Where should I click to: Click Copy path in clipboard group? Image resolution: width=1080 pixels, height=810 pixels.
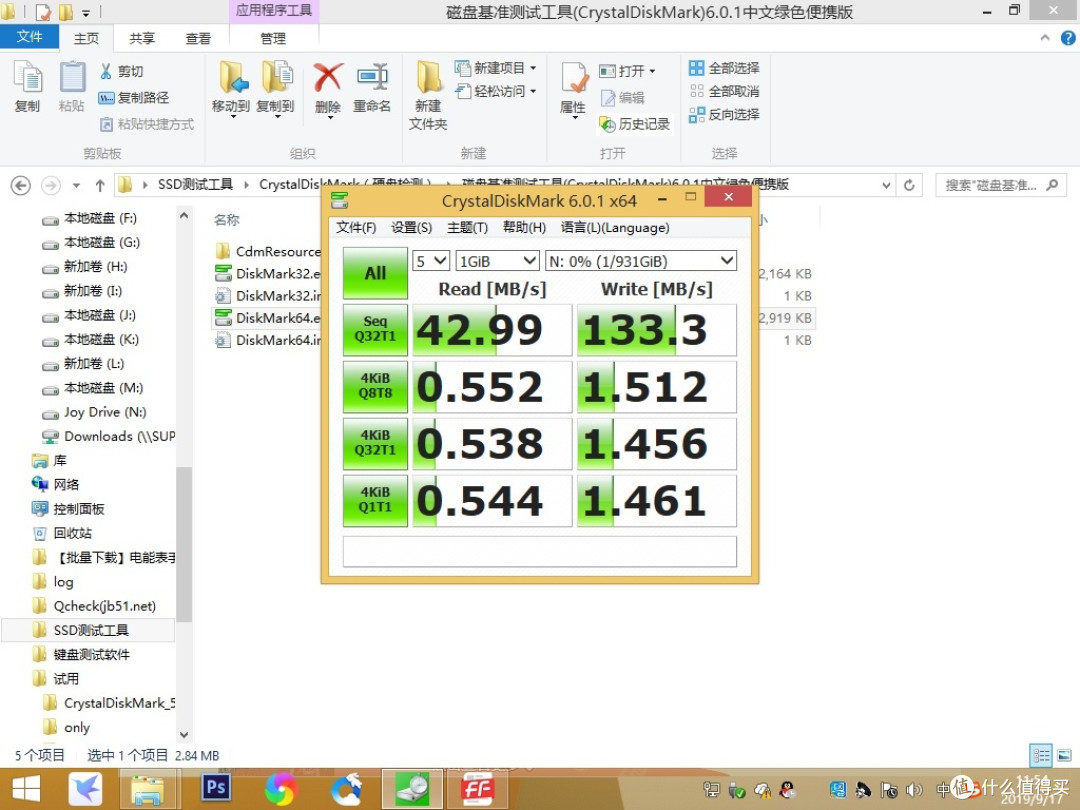(134, 97)
